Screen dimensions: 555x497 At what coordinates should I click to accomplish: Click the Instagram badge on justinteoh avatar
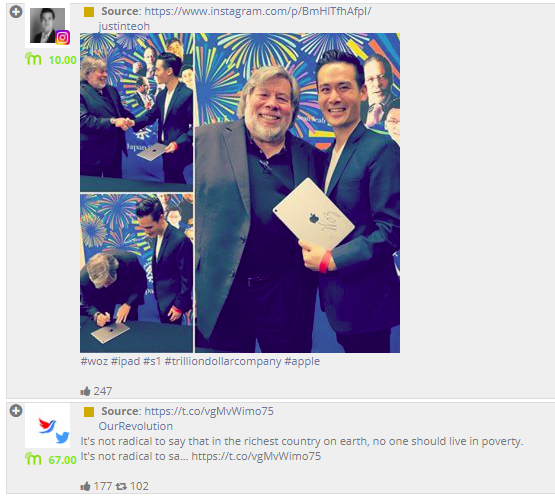click(63, 38)
